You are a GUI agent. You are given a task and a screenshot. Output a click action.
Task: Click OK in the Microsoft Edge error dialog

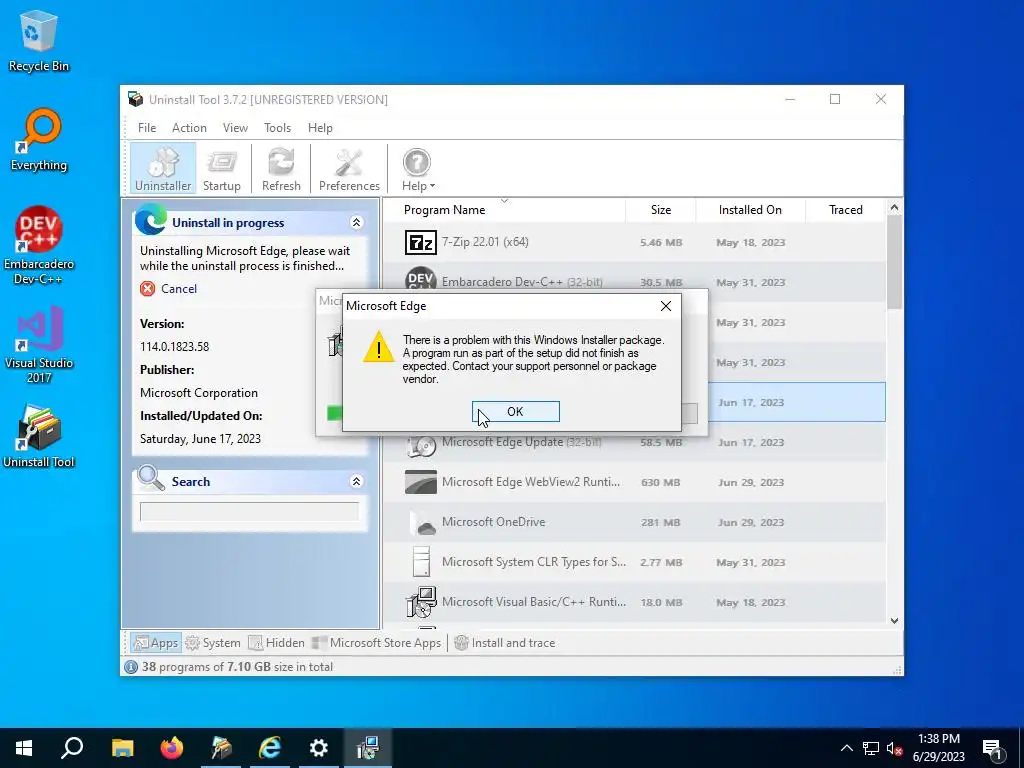[515, 411]
